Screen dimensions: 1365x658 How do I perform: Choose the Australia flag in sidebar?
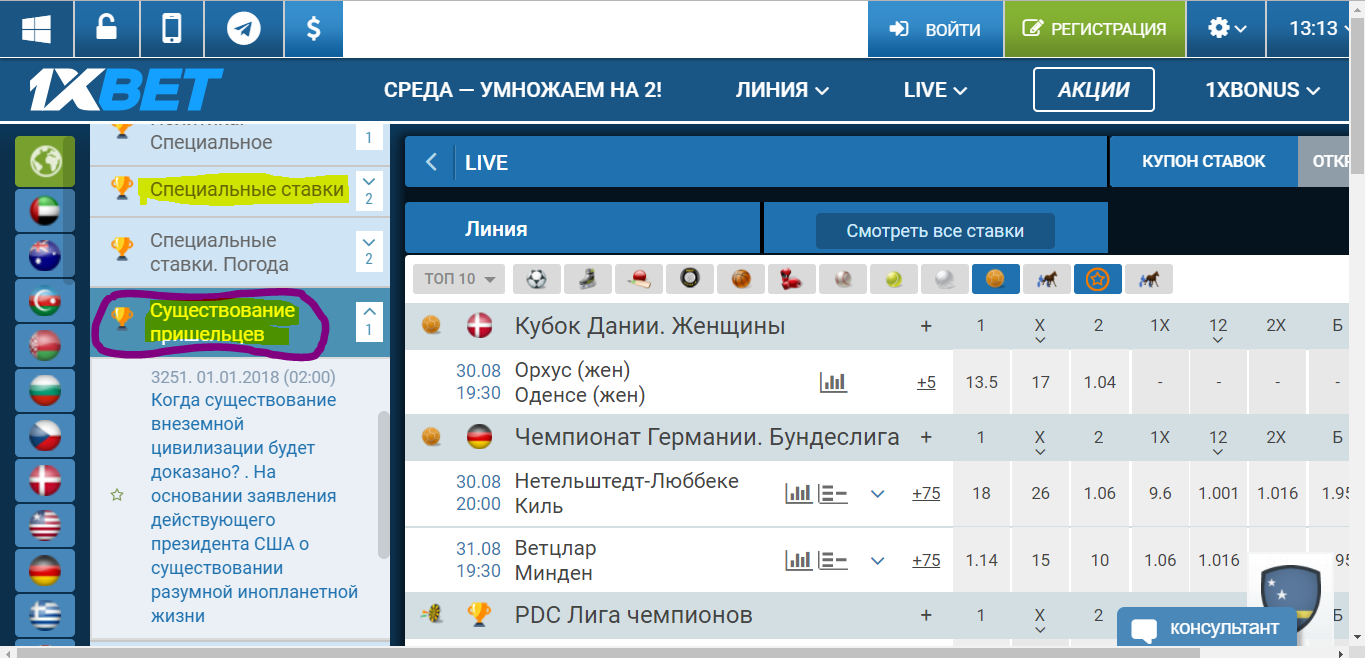45,256
